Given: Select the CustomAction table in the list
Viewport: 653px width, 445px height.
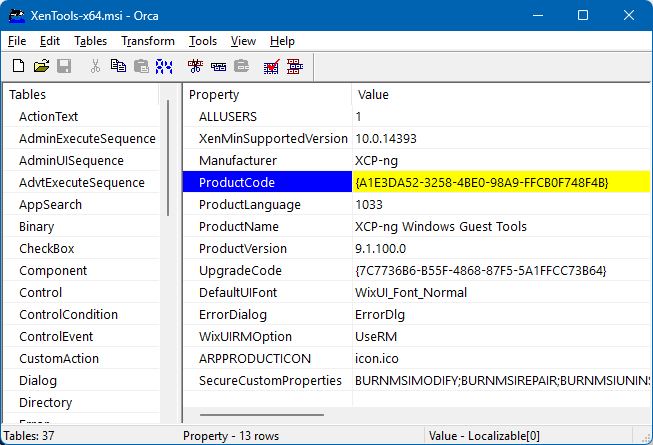Looking at the screenshot, I should 59,358.
